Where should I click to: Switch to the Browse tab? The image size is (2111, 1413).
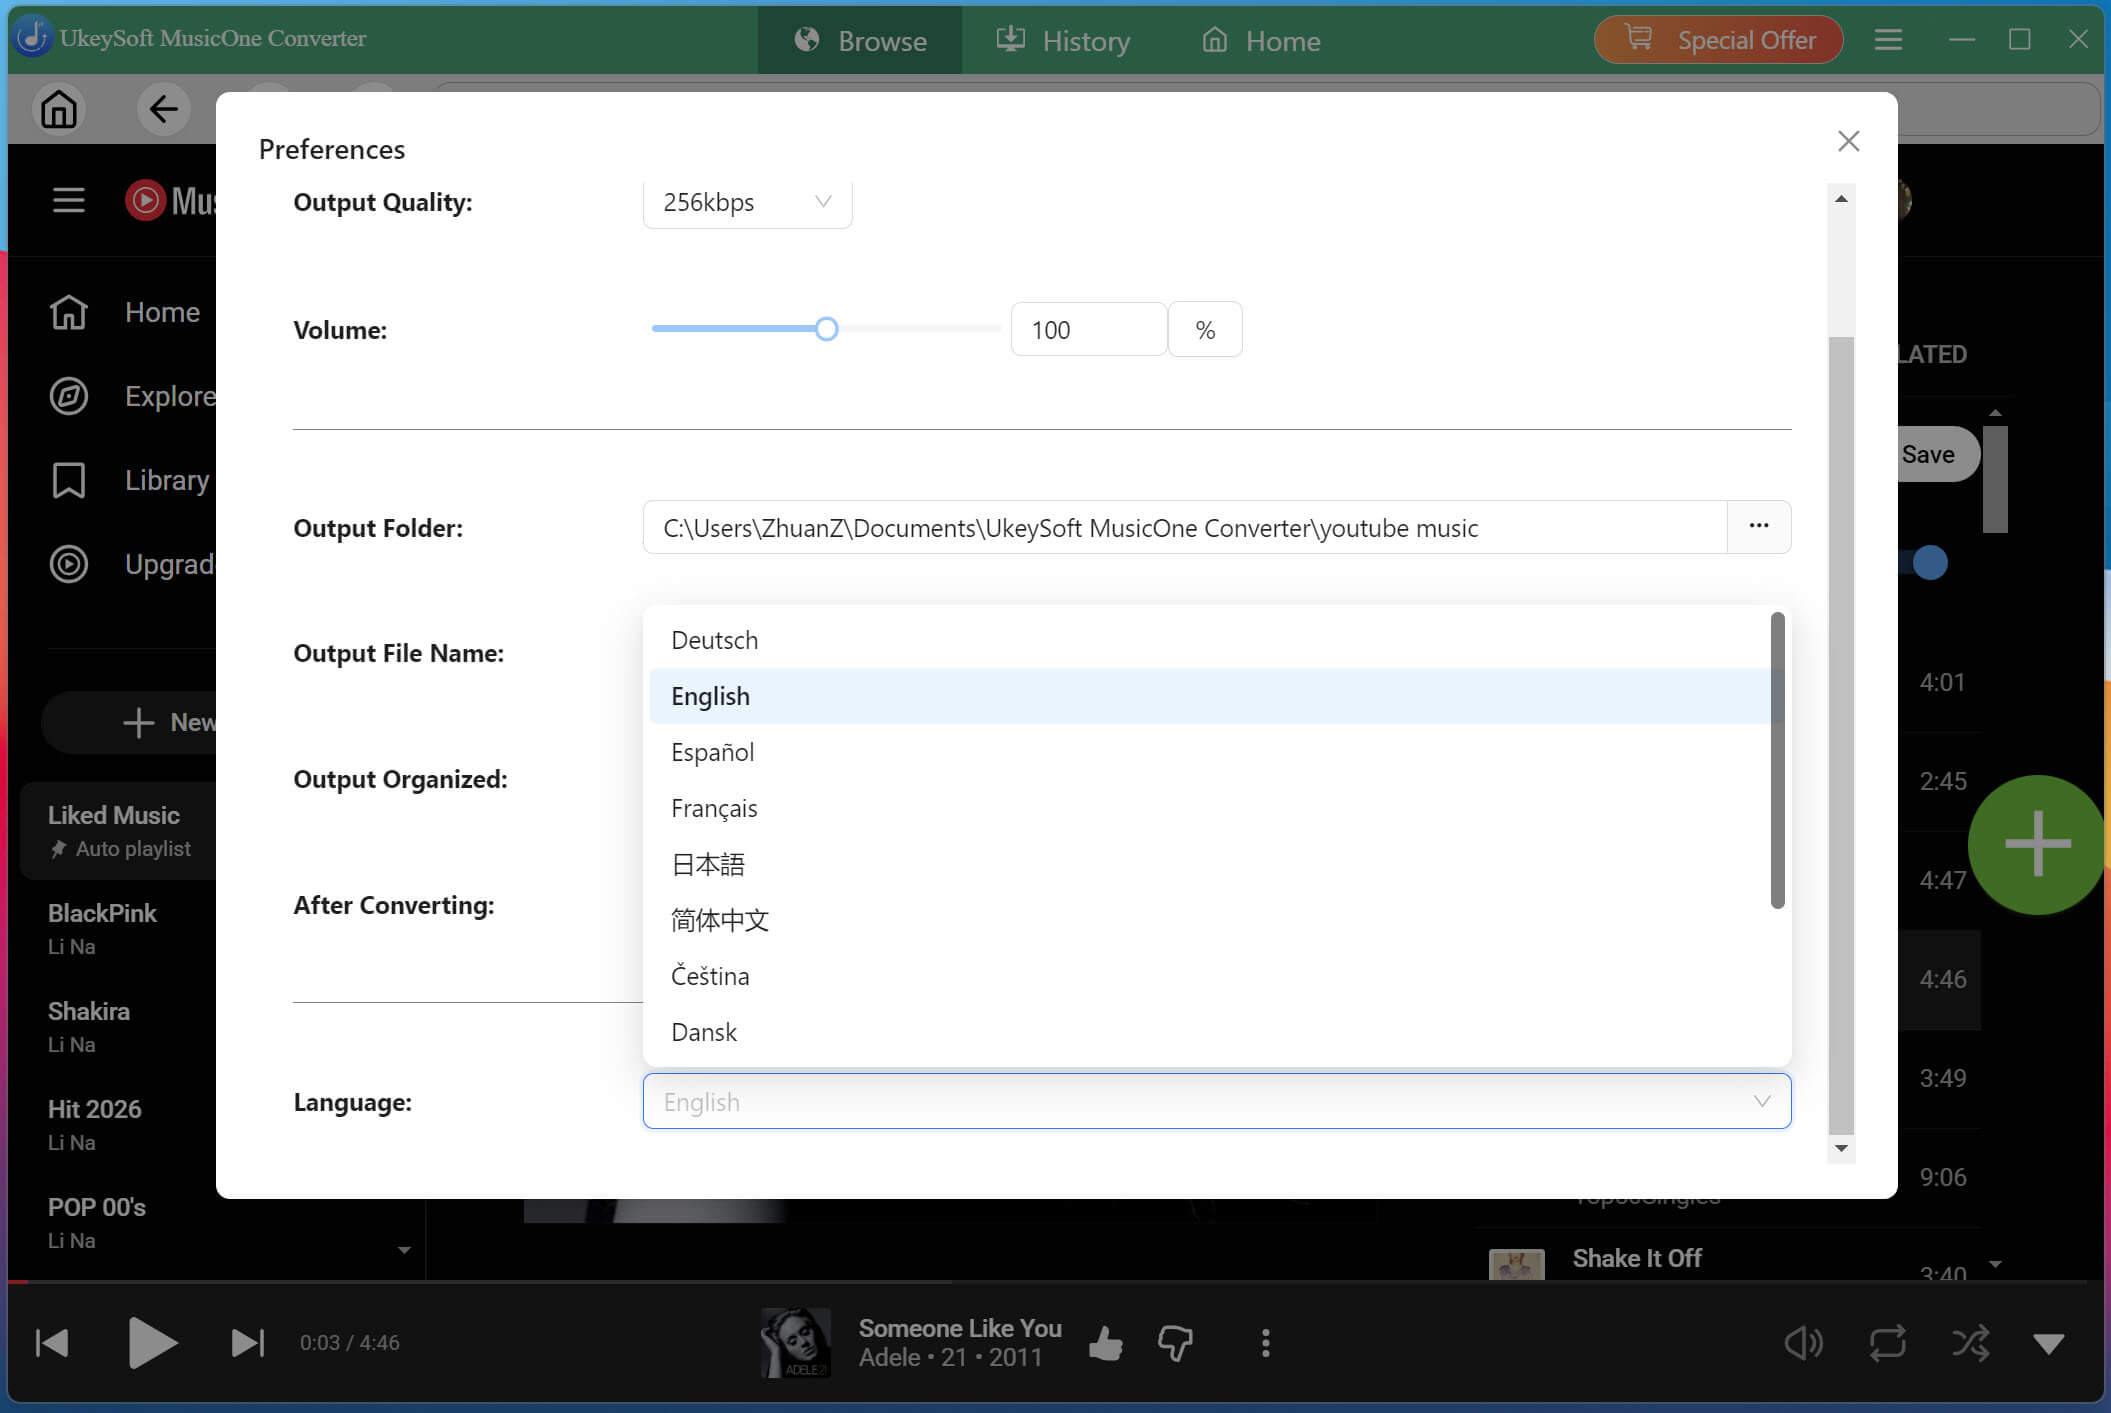860,40
